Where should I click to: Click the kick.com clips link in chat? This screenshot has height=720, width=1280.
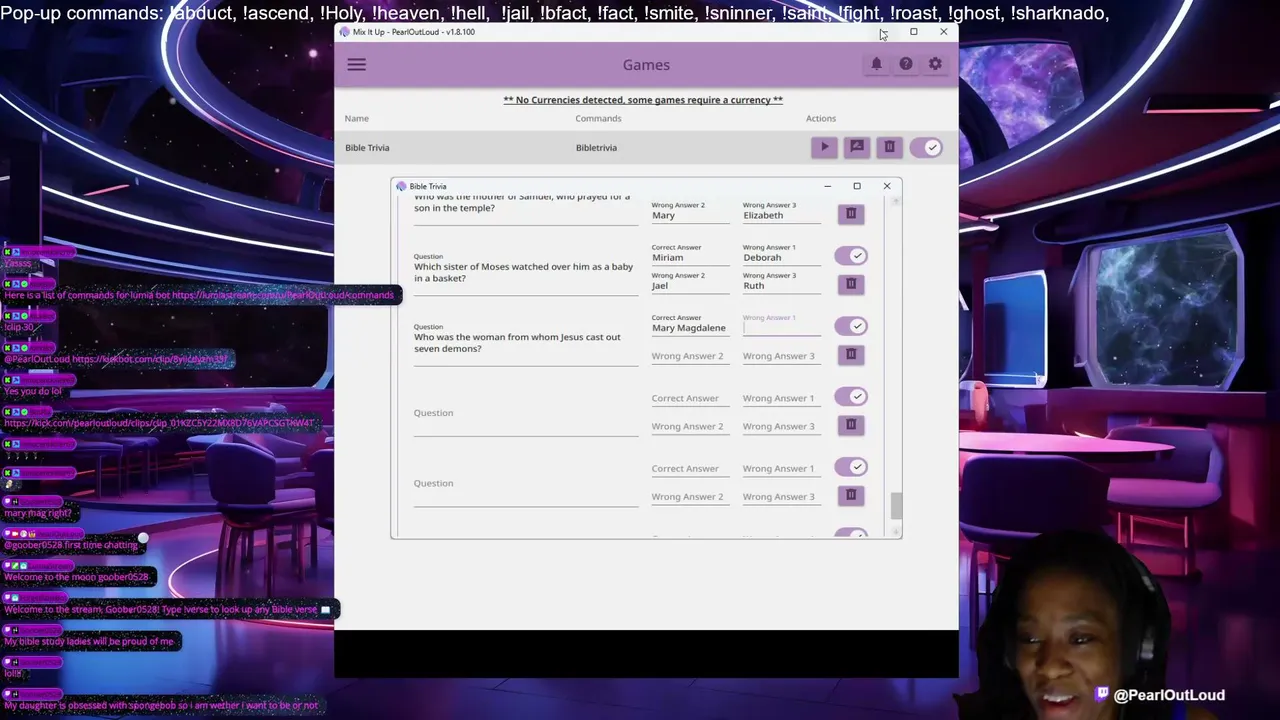pyautogui.click(x=159, y=423)
